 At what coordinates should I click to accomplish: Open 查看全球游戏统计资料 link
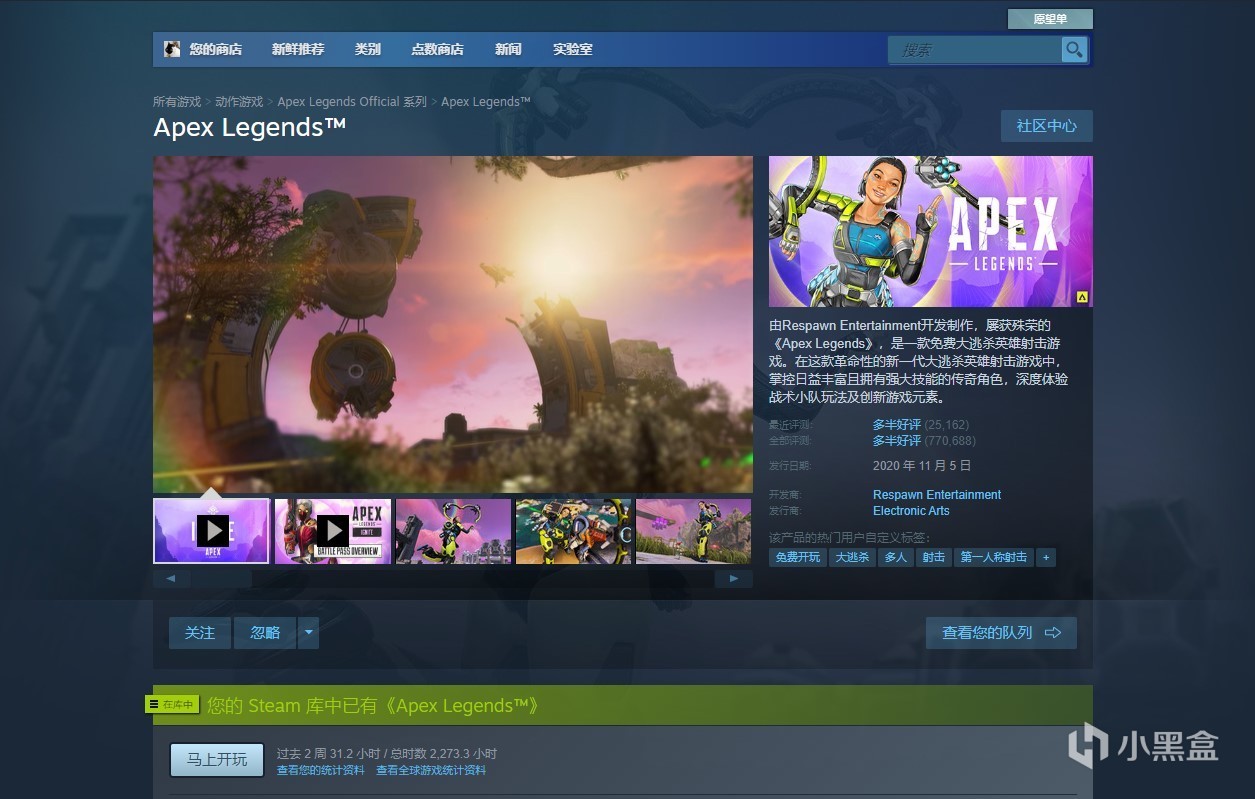431,770
